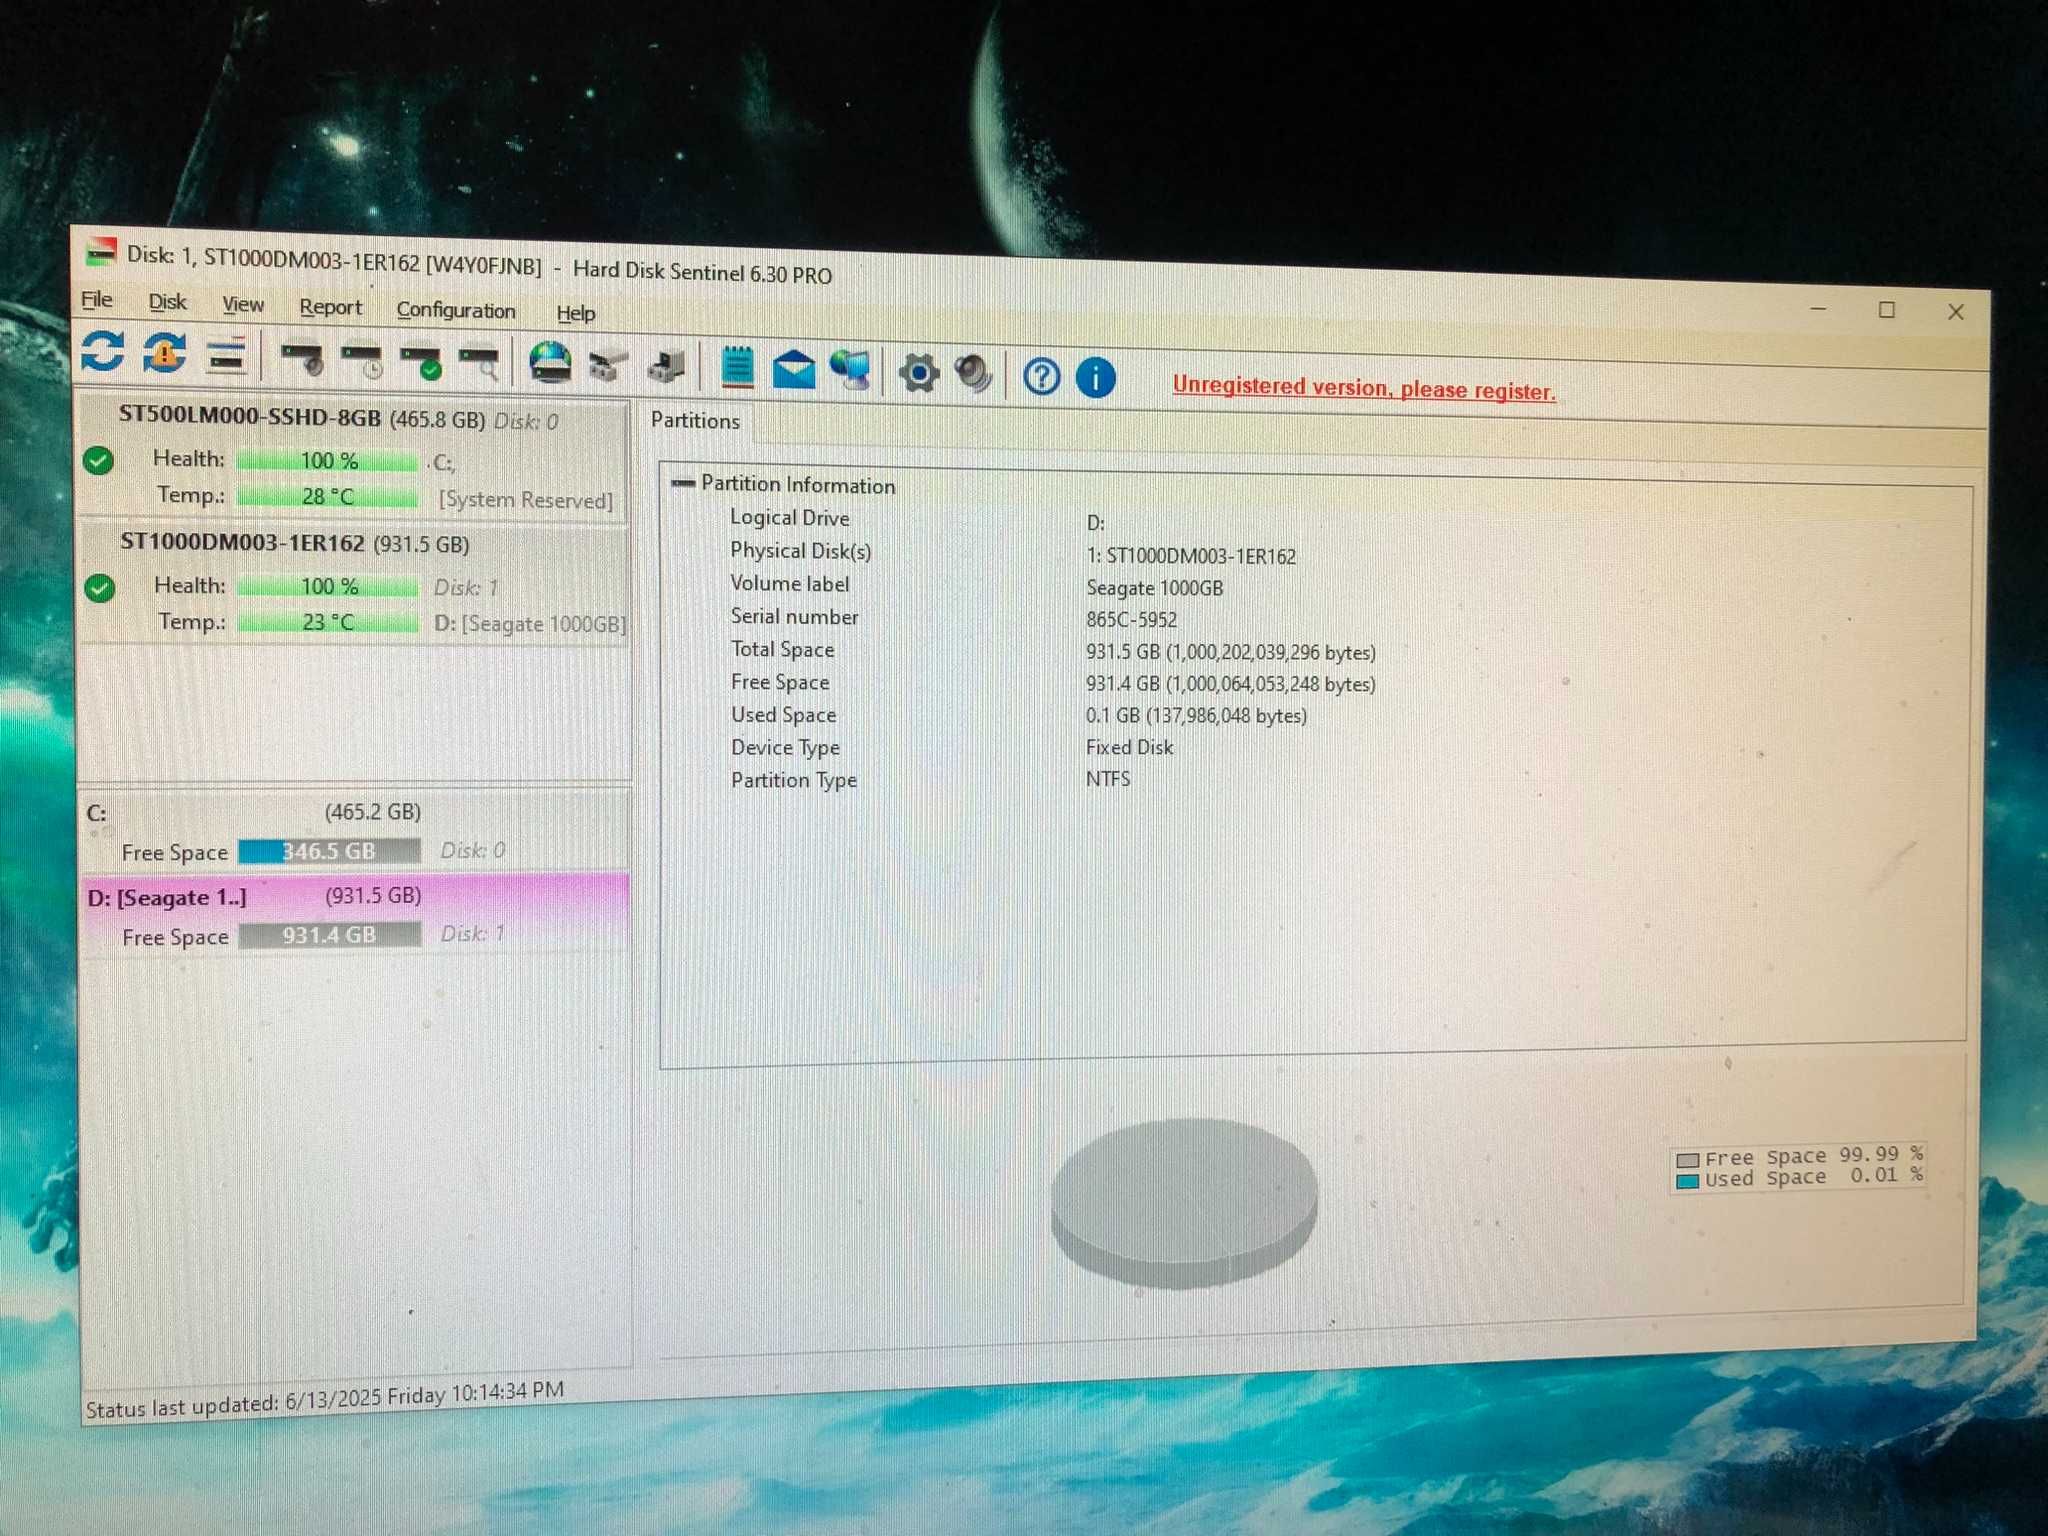Collapse the Partition Information section
The image size is (2048, 1536).
pos(683,483)
